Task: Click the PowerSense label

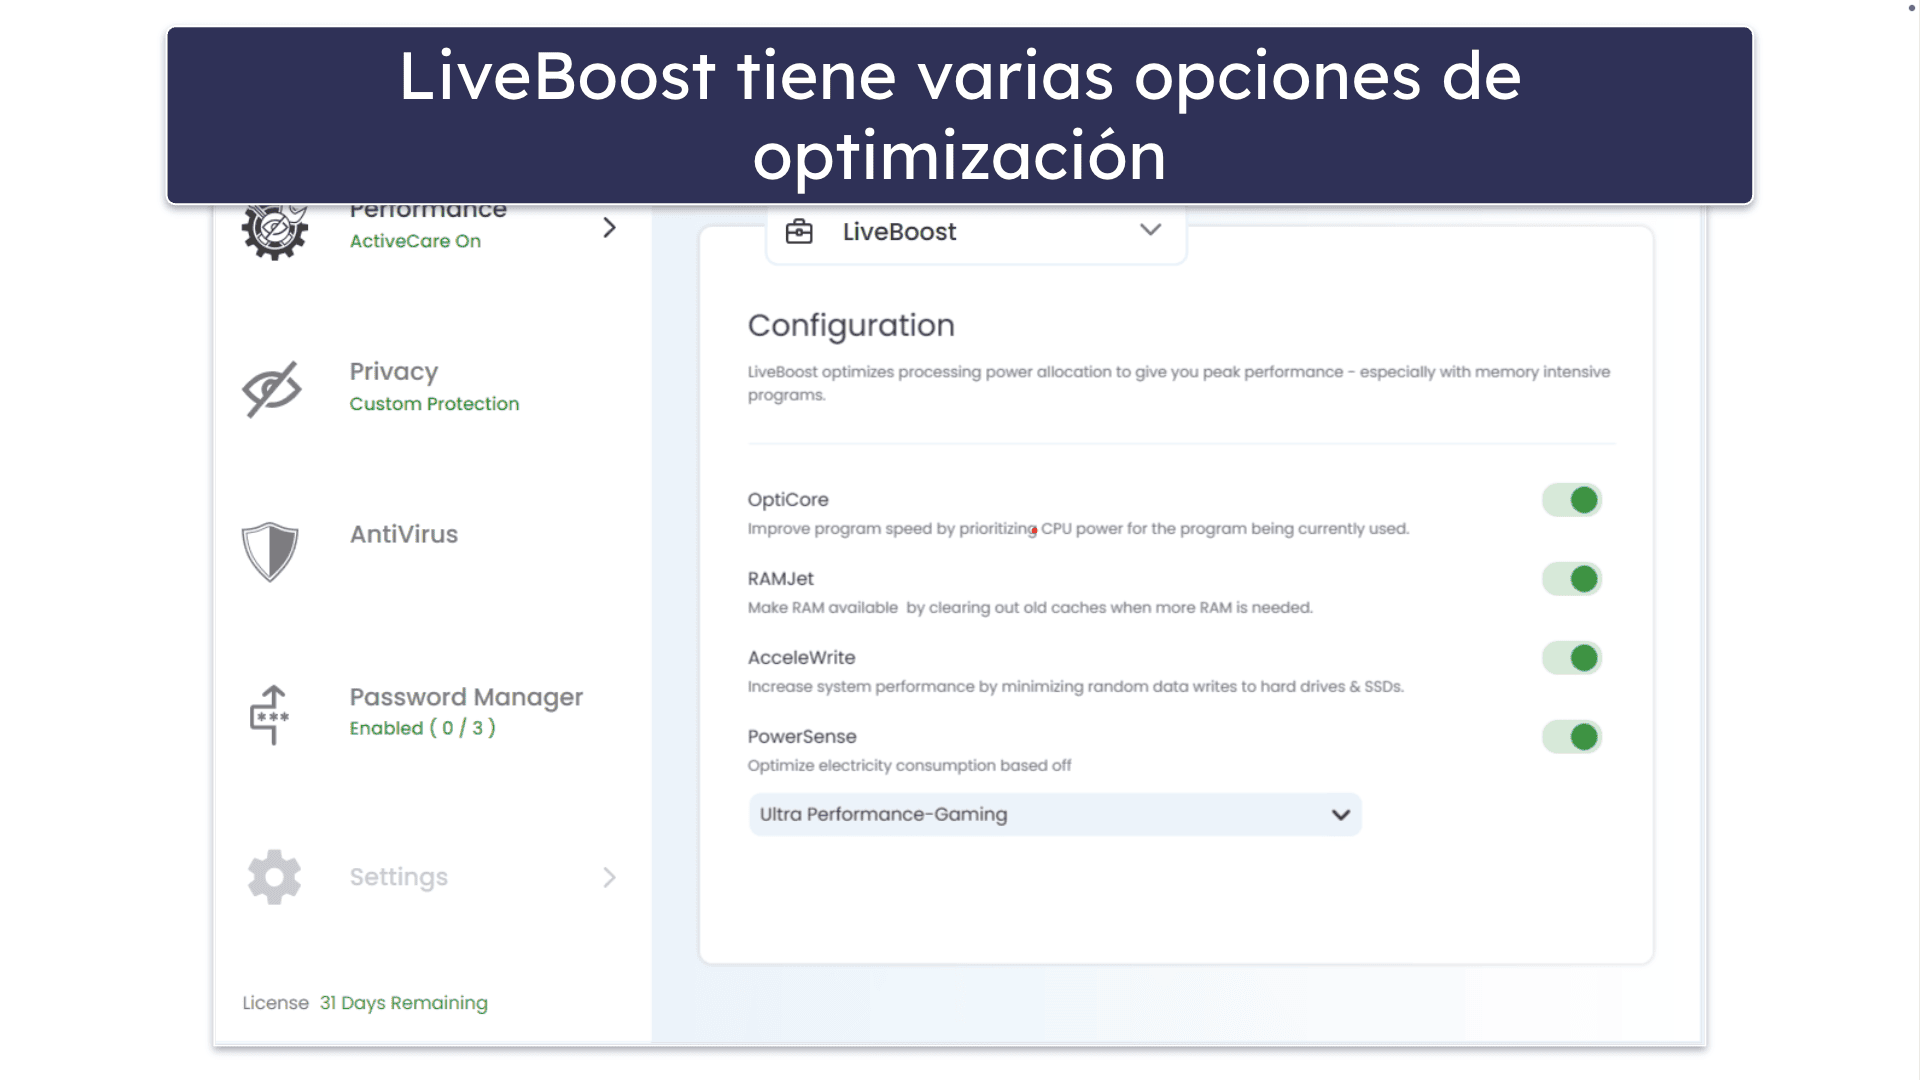Action: [x=802, y=737]
